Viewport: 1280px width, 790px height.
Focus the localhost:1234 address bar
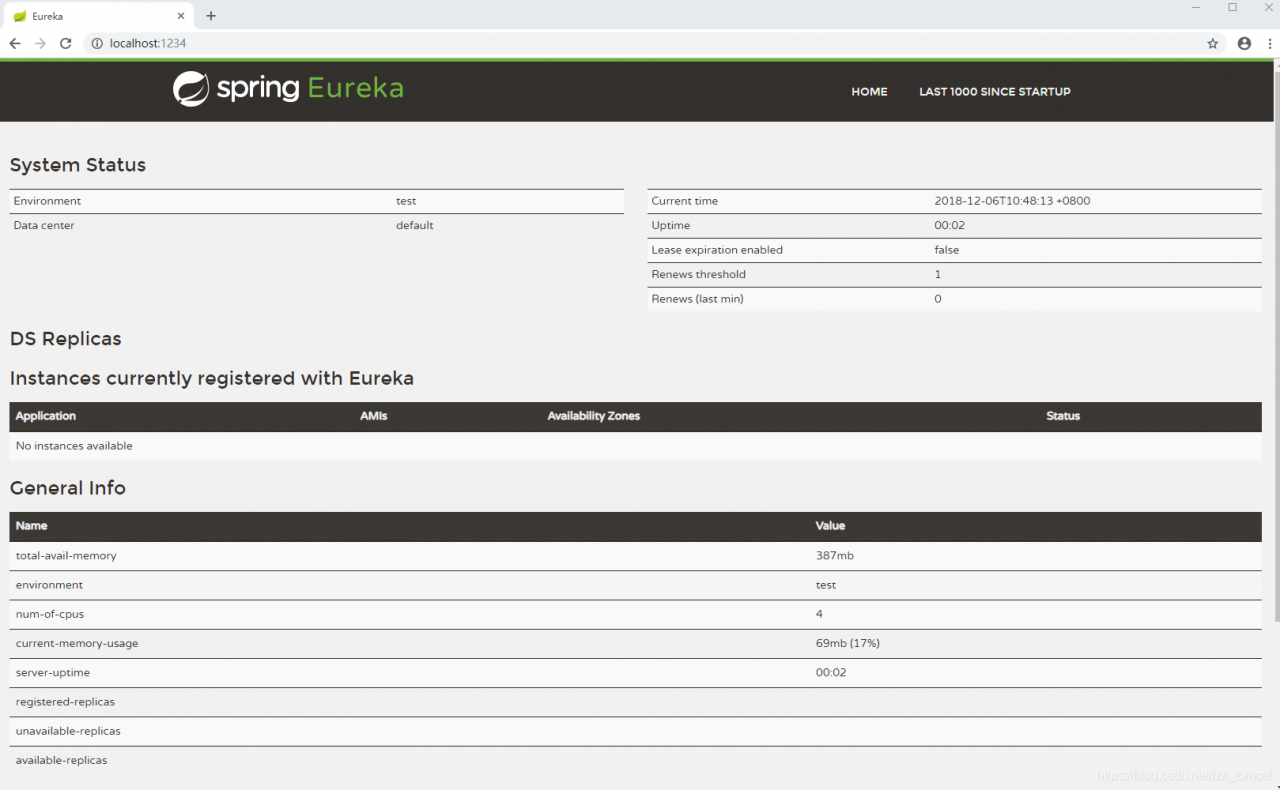(x=640, y=43)
